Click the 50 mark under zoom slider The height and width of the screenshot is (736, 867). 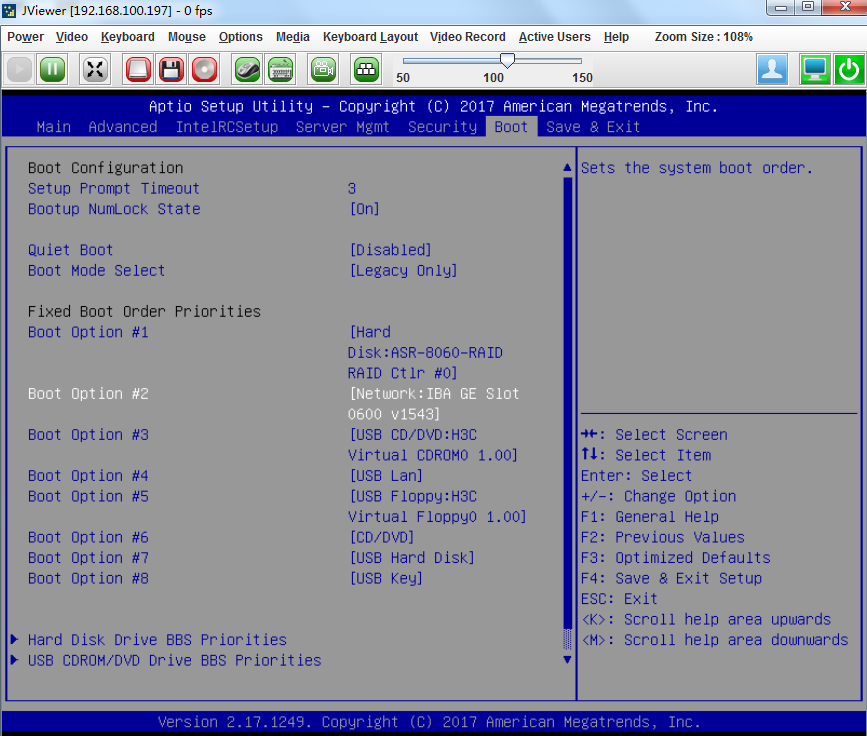click(403, 78)
